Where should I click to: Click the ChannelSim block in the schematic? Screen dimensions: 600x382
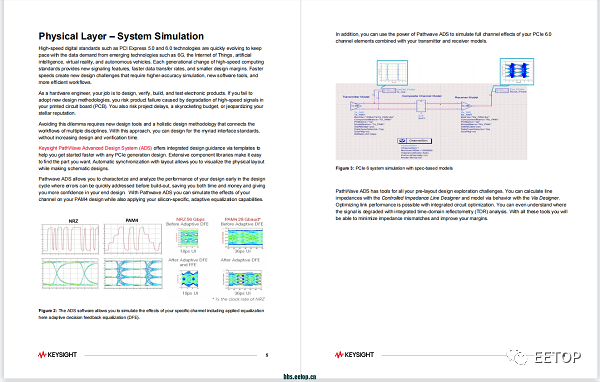coord(414,141)
